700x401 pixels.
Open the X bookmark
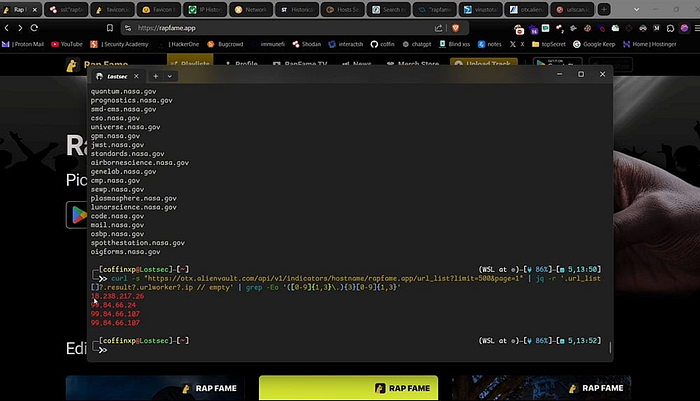tap(517, 44)
